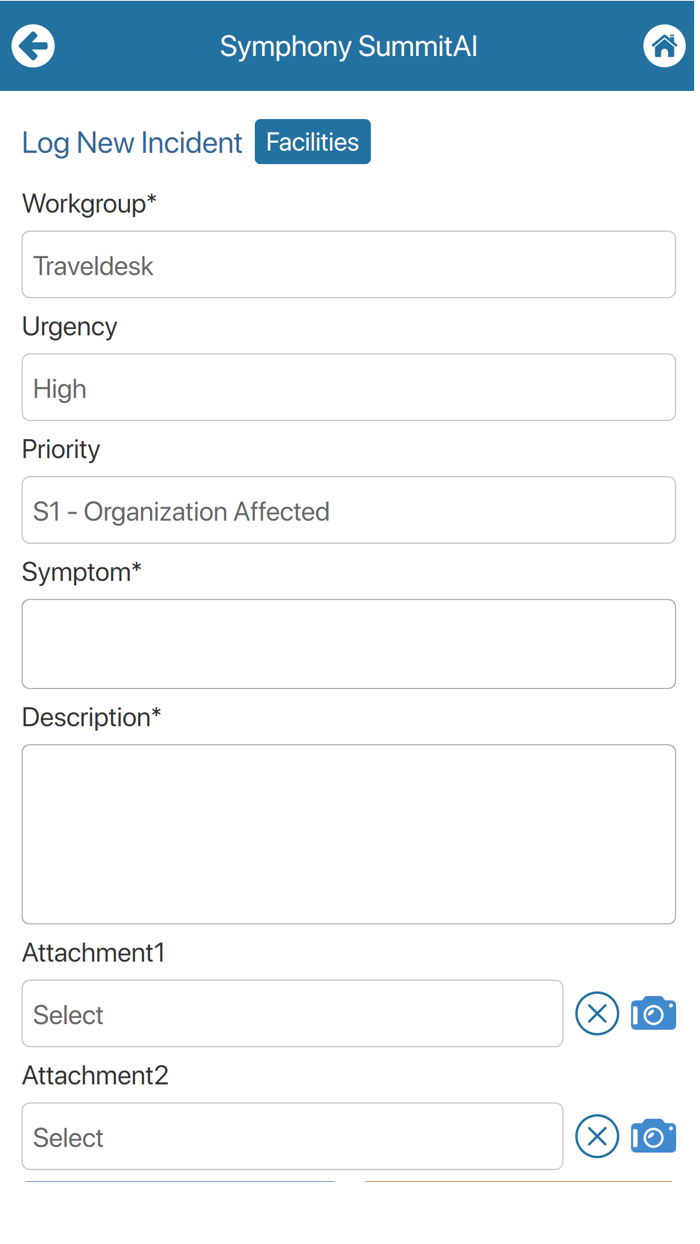Go home via the house icon

[x=664, y=45]
